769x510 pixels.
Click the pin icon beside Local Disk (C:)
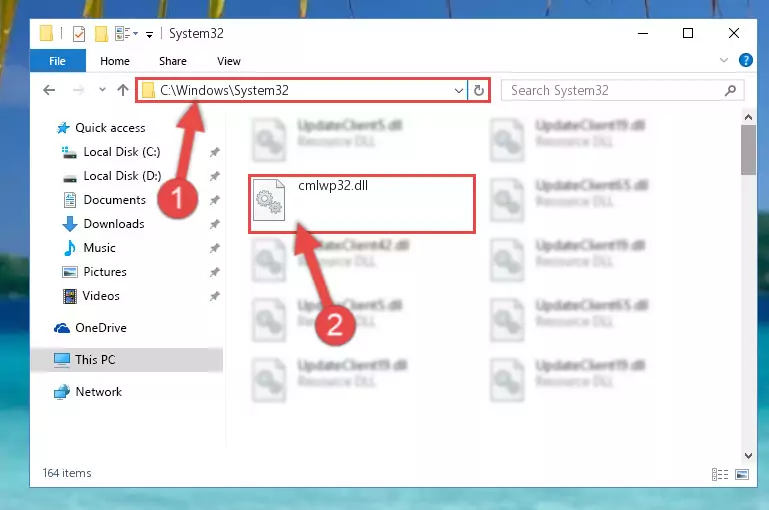[214, 153]
